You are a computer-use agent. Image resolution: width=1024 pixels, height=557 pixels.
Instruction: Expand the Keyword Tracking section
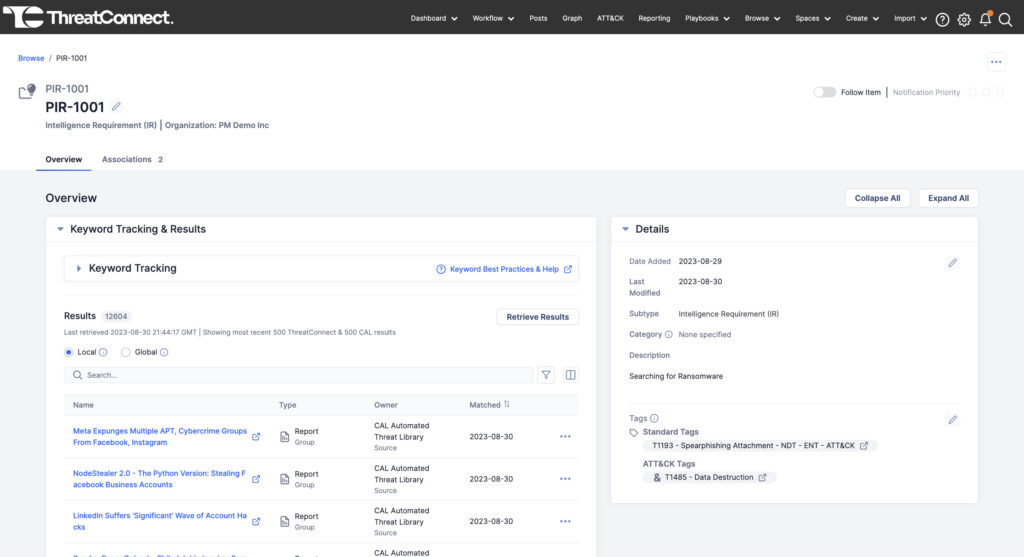[79, 269]
